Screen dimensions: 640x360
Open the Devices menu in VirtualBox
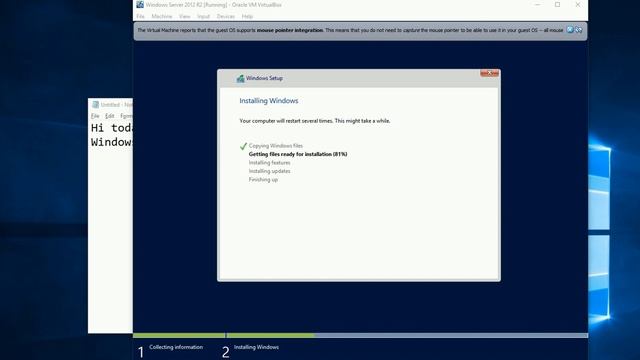(x=226, y=16)
